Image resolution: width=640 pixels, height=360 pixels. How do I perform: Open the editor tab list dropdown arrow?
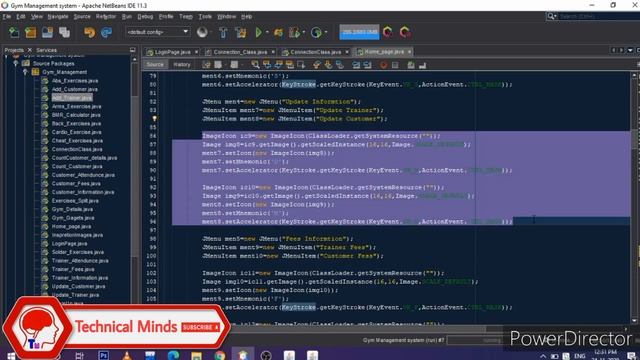(x=630, y=50)
